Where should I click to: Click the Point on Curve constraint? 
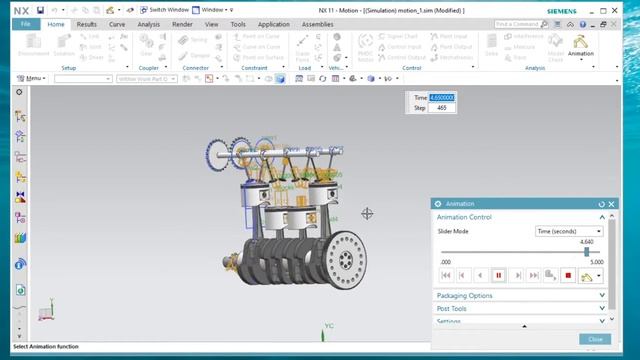pos(256,36)
